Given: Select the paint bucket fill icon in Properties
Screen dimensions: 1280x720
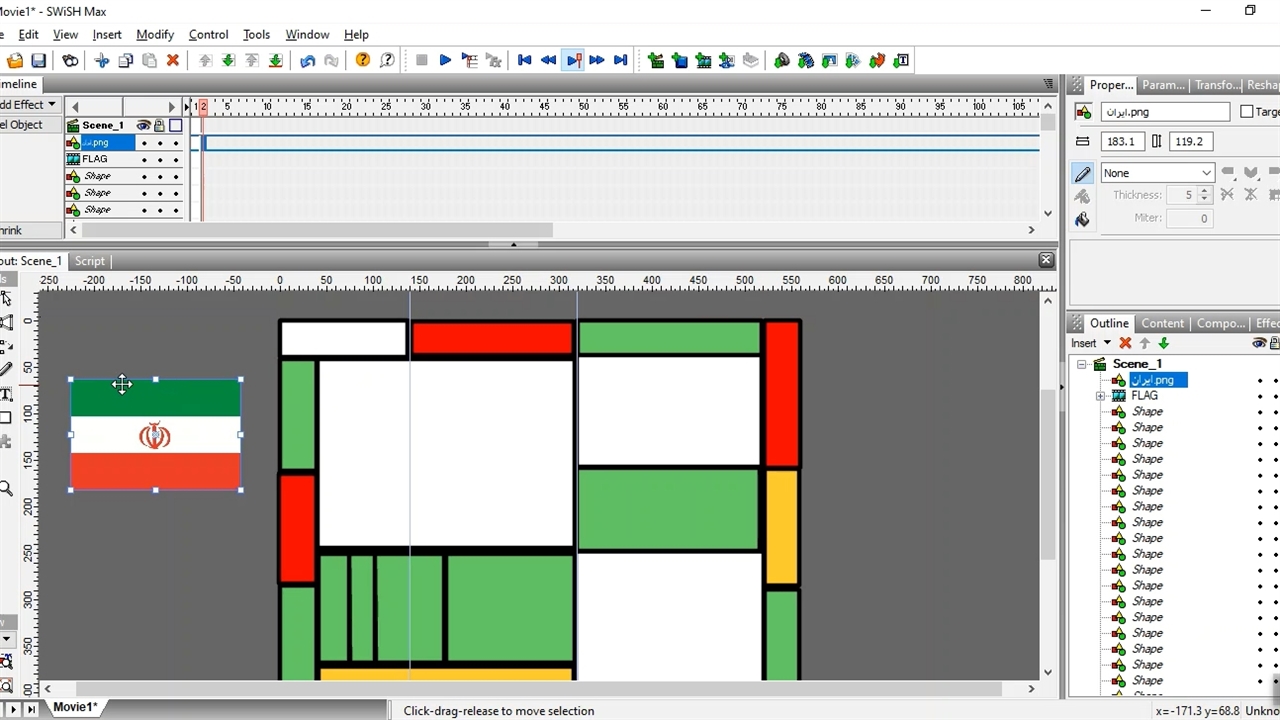Looking at the screenshot, I should (1082, 219).
